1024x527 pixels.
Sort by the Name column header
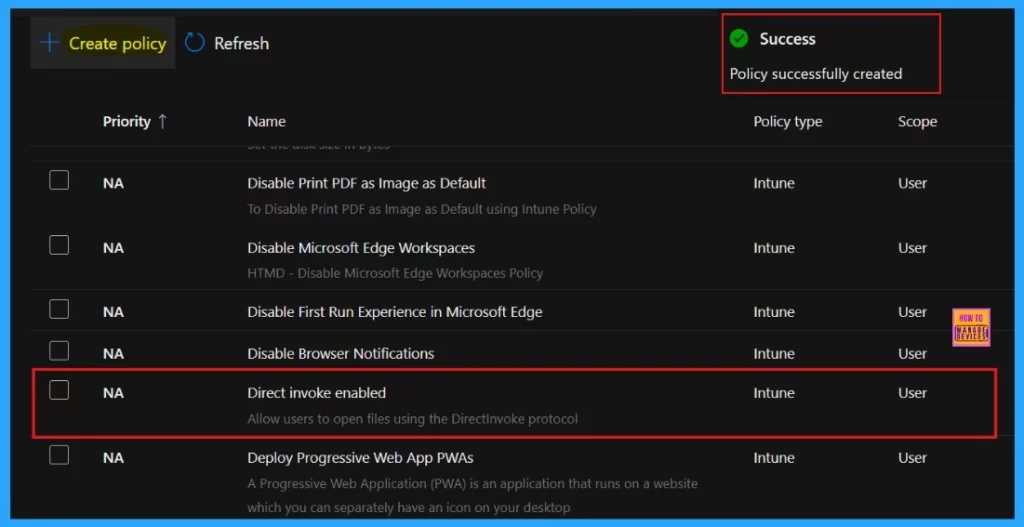click(x=266, y=121)
